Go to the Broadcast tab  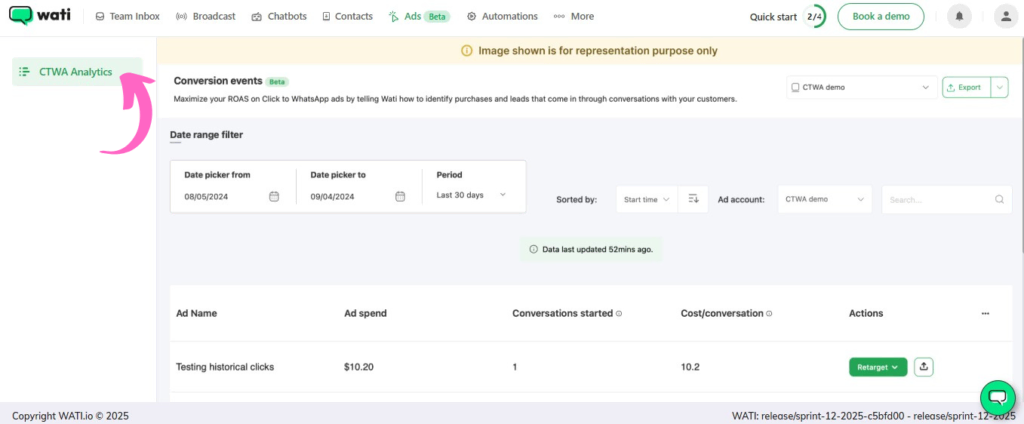point(205,17)
